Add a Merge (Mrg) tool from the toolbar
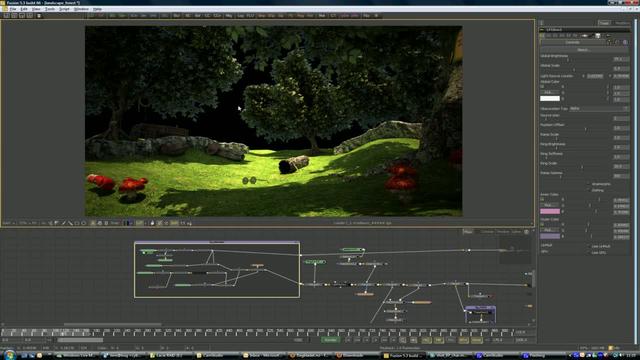The height and width of the screenshot is (360, 640). (229, 16)
